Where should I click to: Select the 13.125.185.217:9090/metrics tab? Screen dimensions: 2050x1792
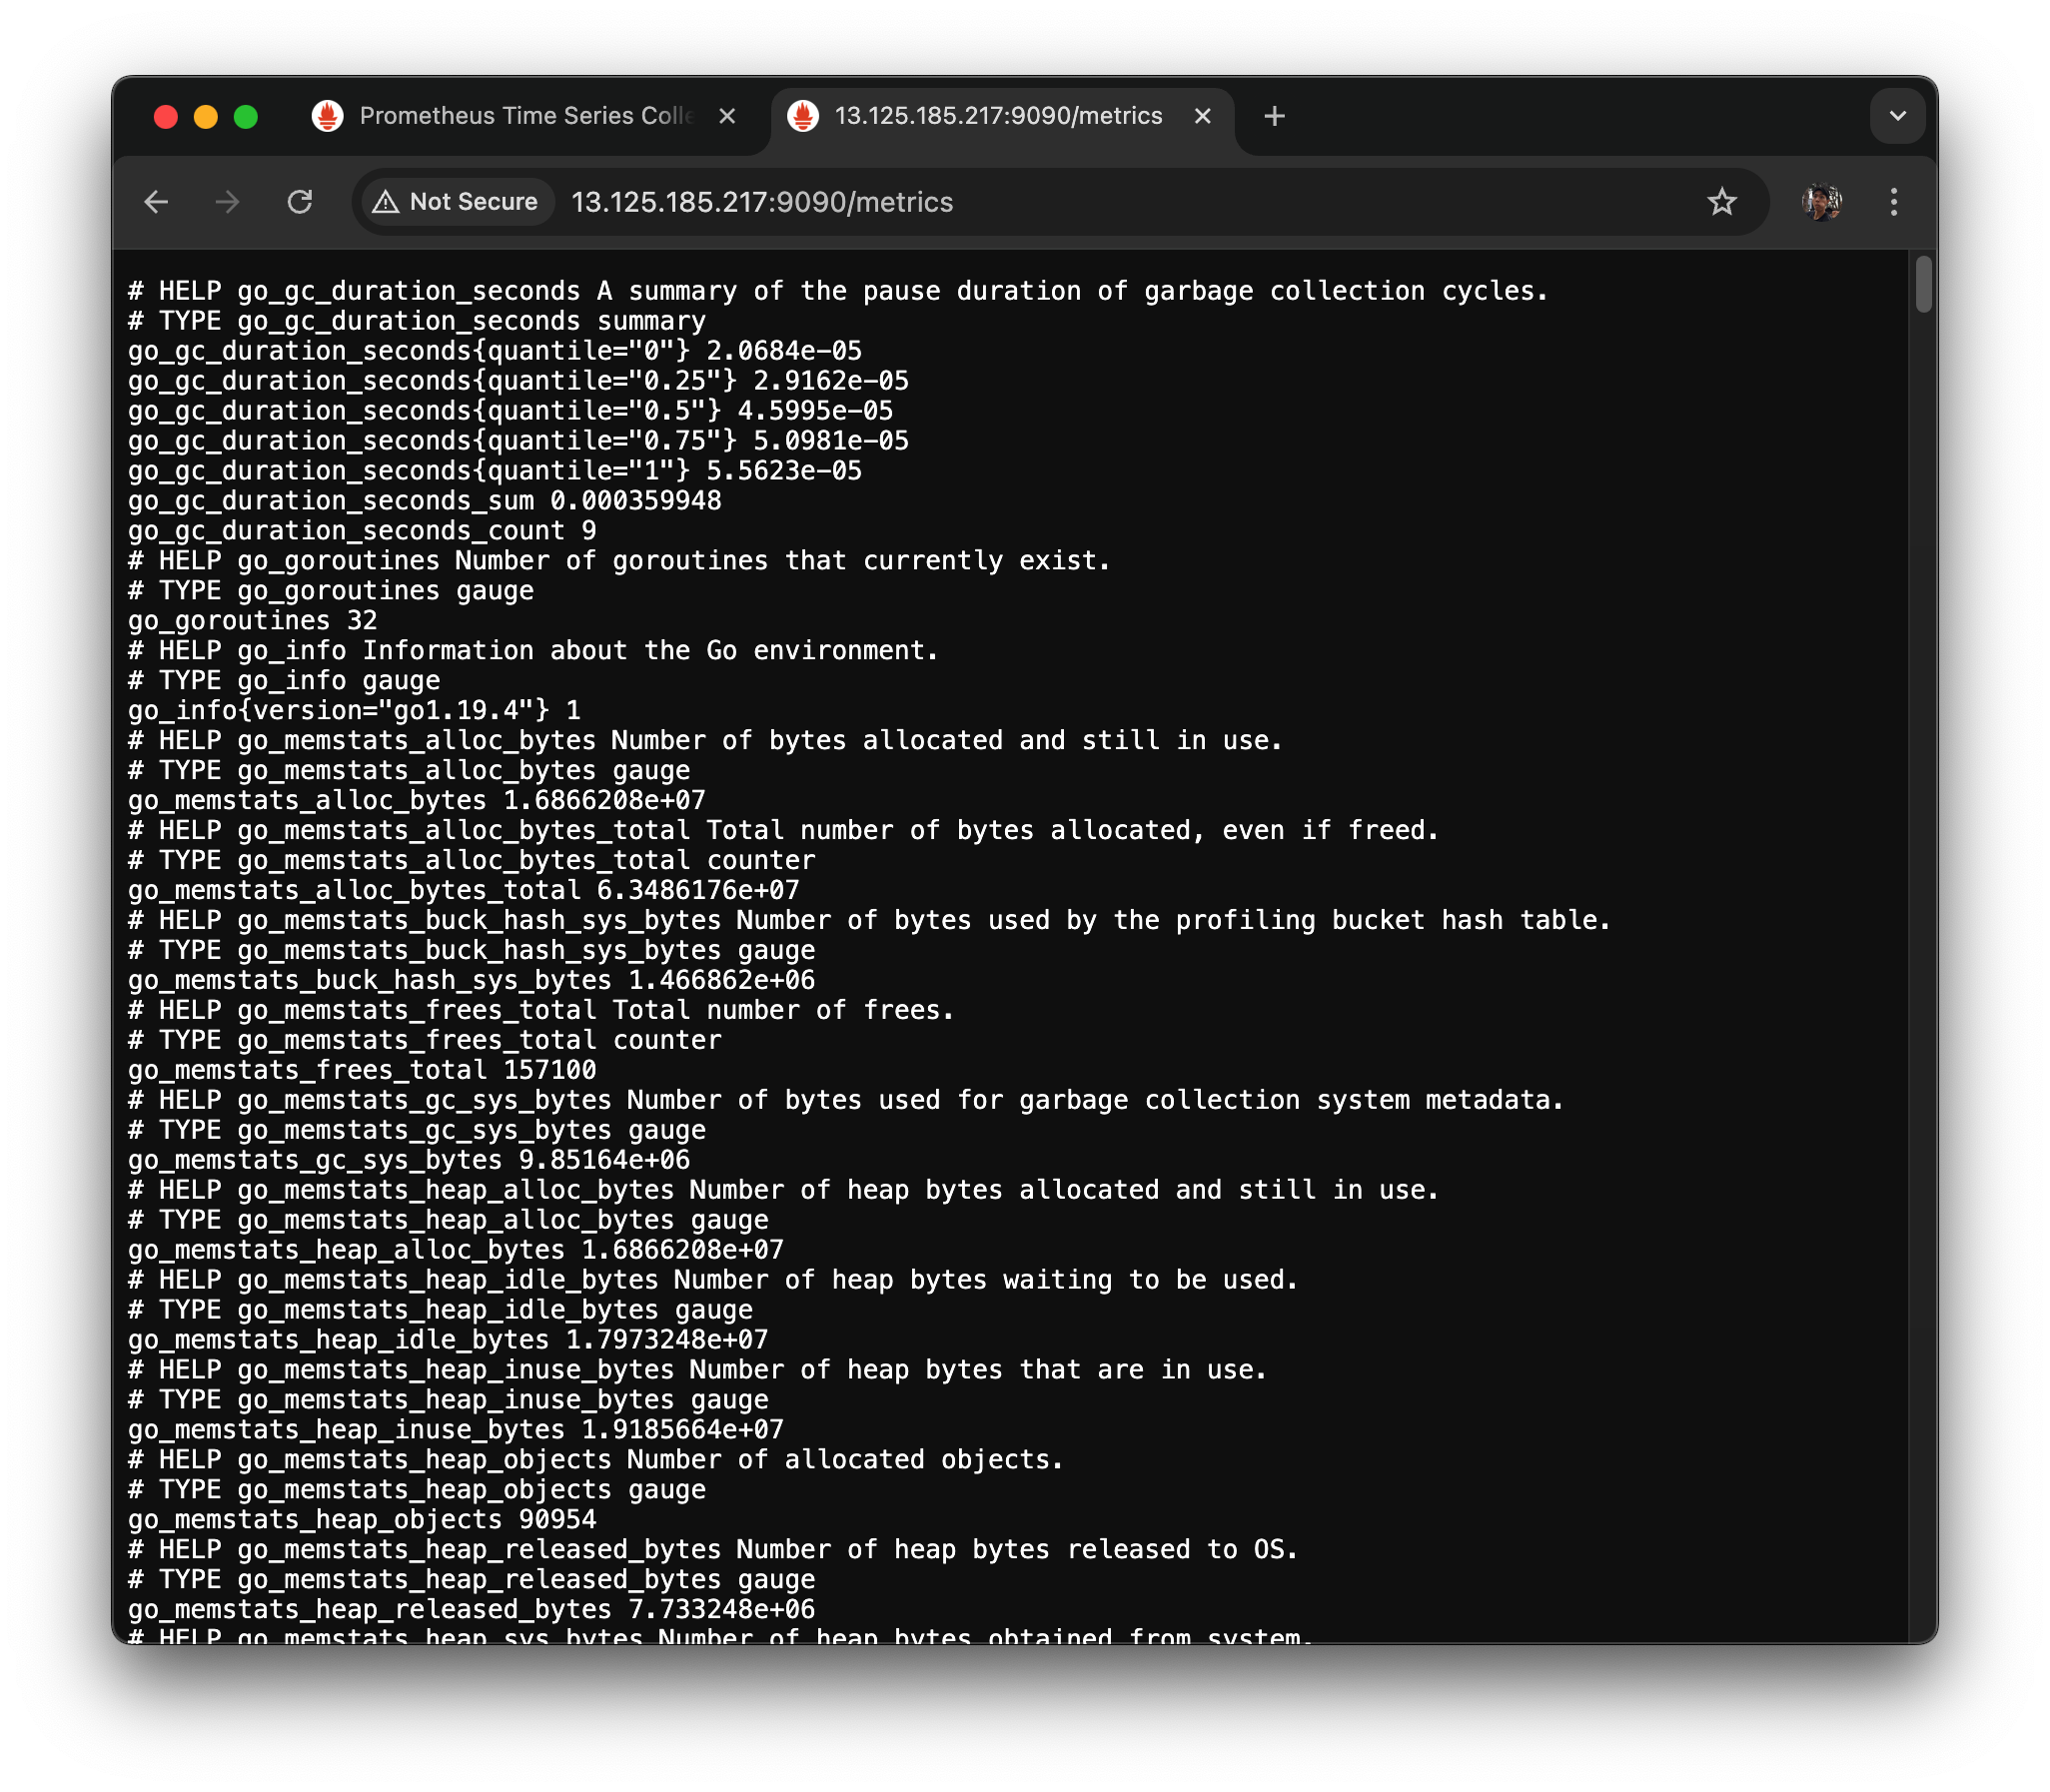(x=997, y=116)
